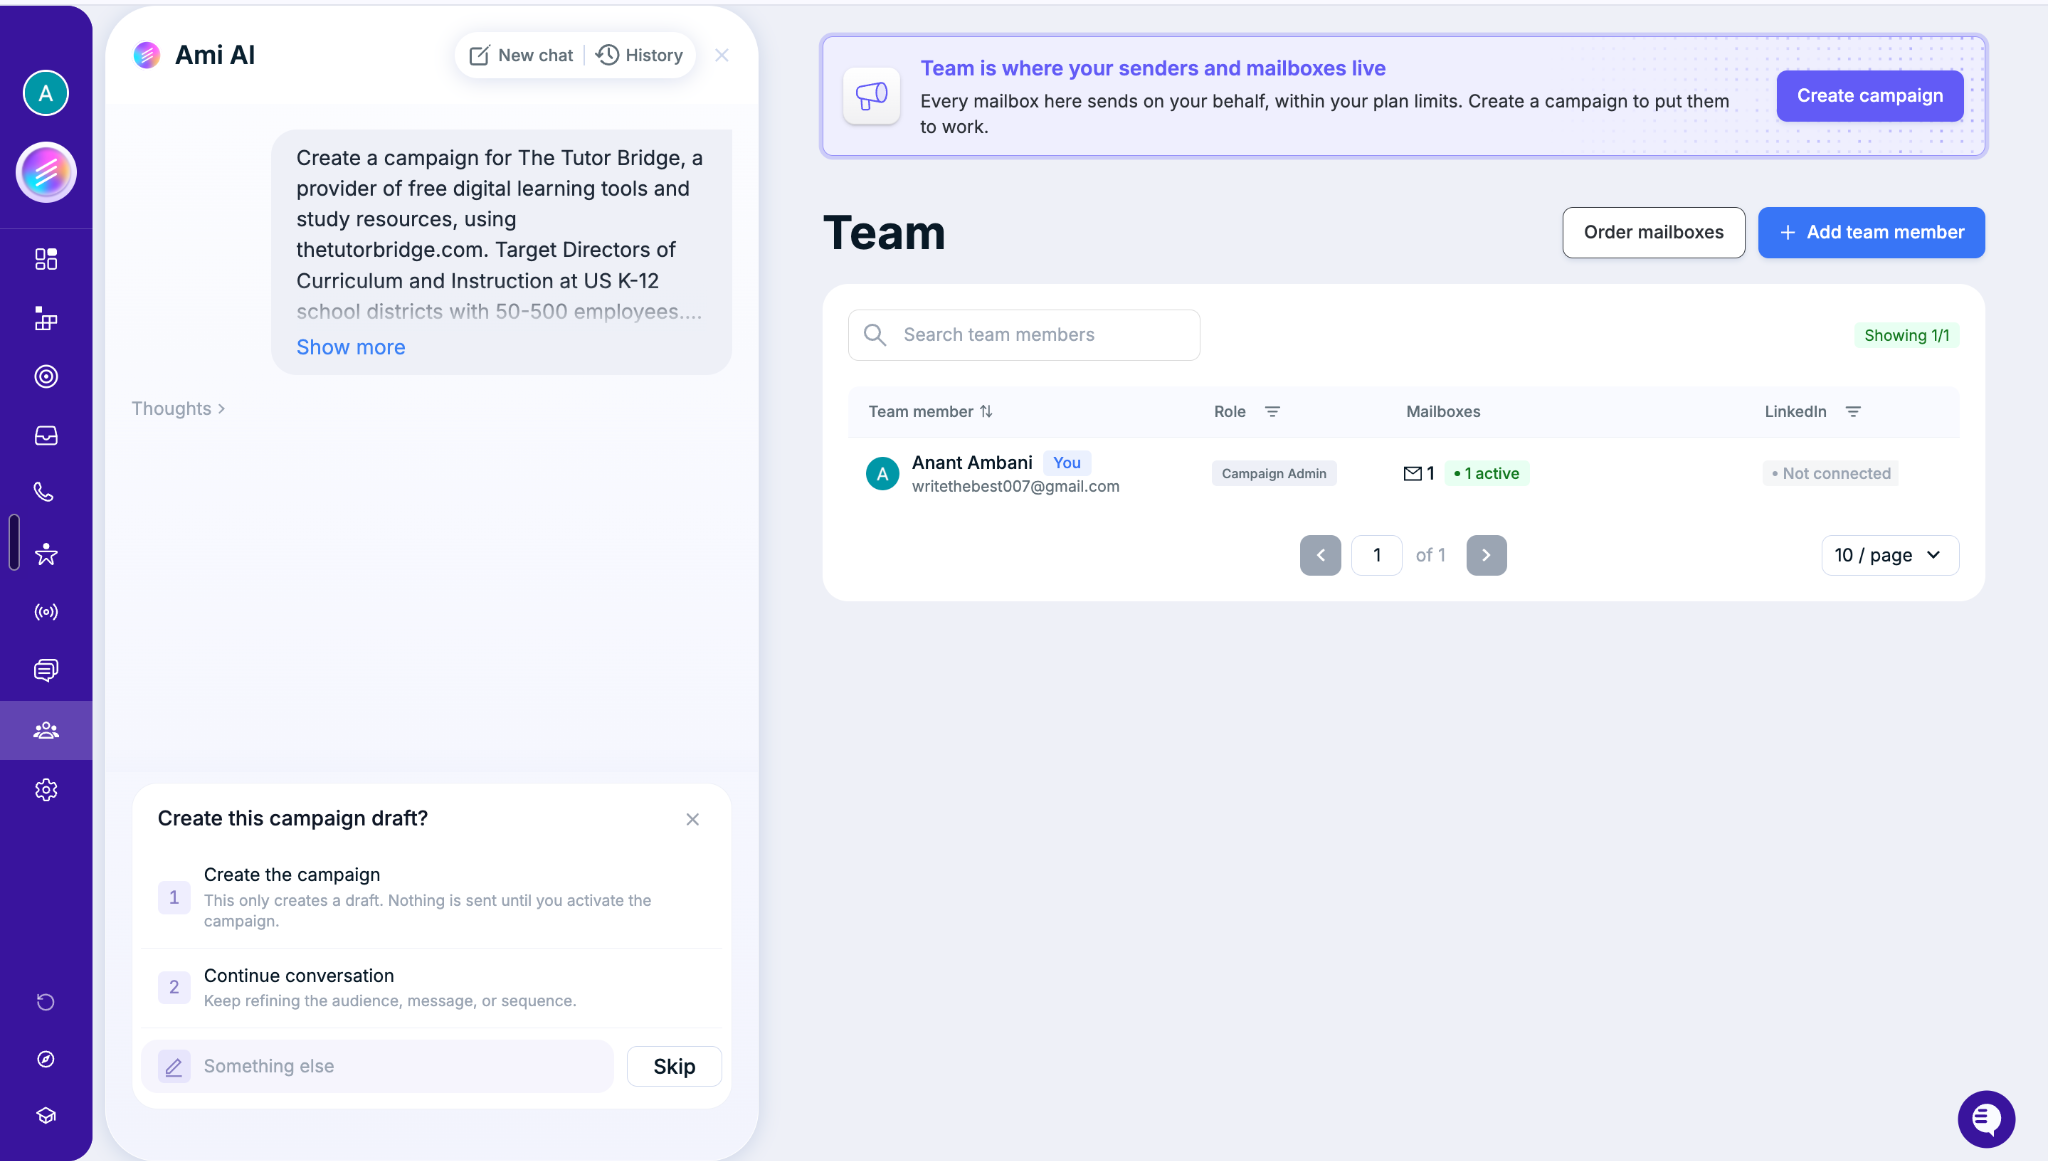Screen dimensions: 2048x1161
Task: Dismiss the 'Create this campaign draft?' card
Action: click(x=693, y=819)
